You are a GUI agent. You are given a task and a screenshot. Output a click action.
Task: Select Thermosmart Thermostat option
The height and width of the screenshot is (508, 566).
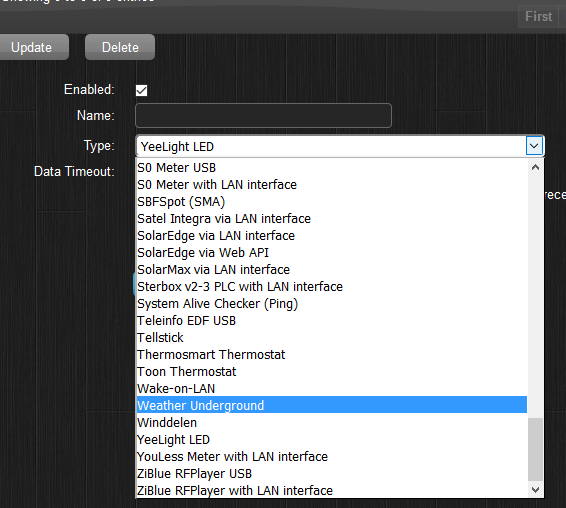pos(331,355)
